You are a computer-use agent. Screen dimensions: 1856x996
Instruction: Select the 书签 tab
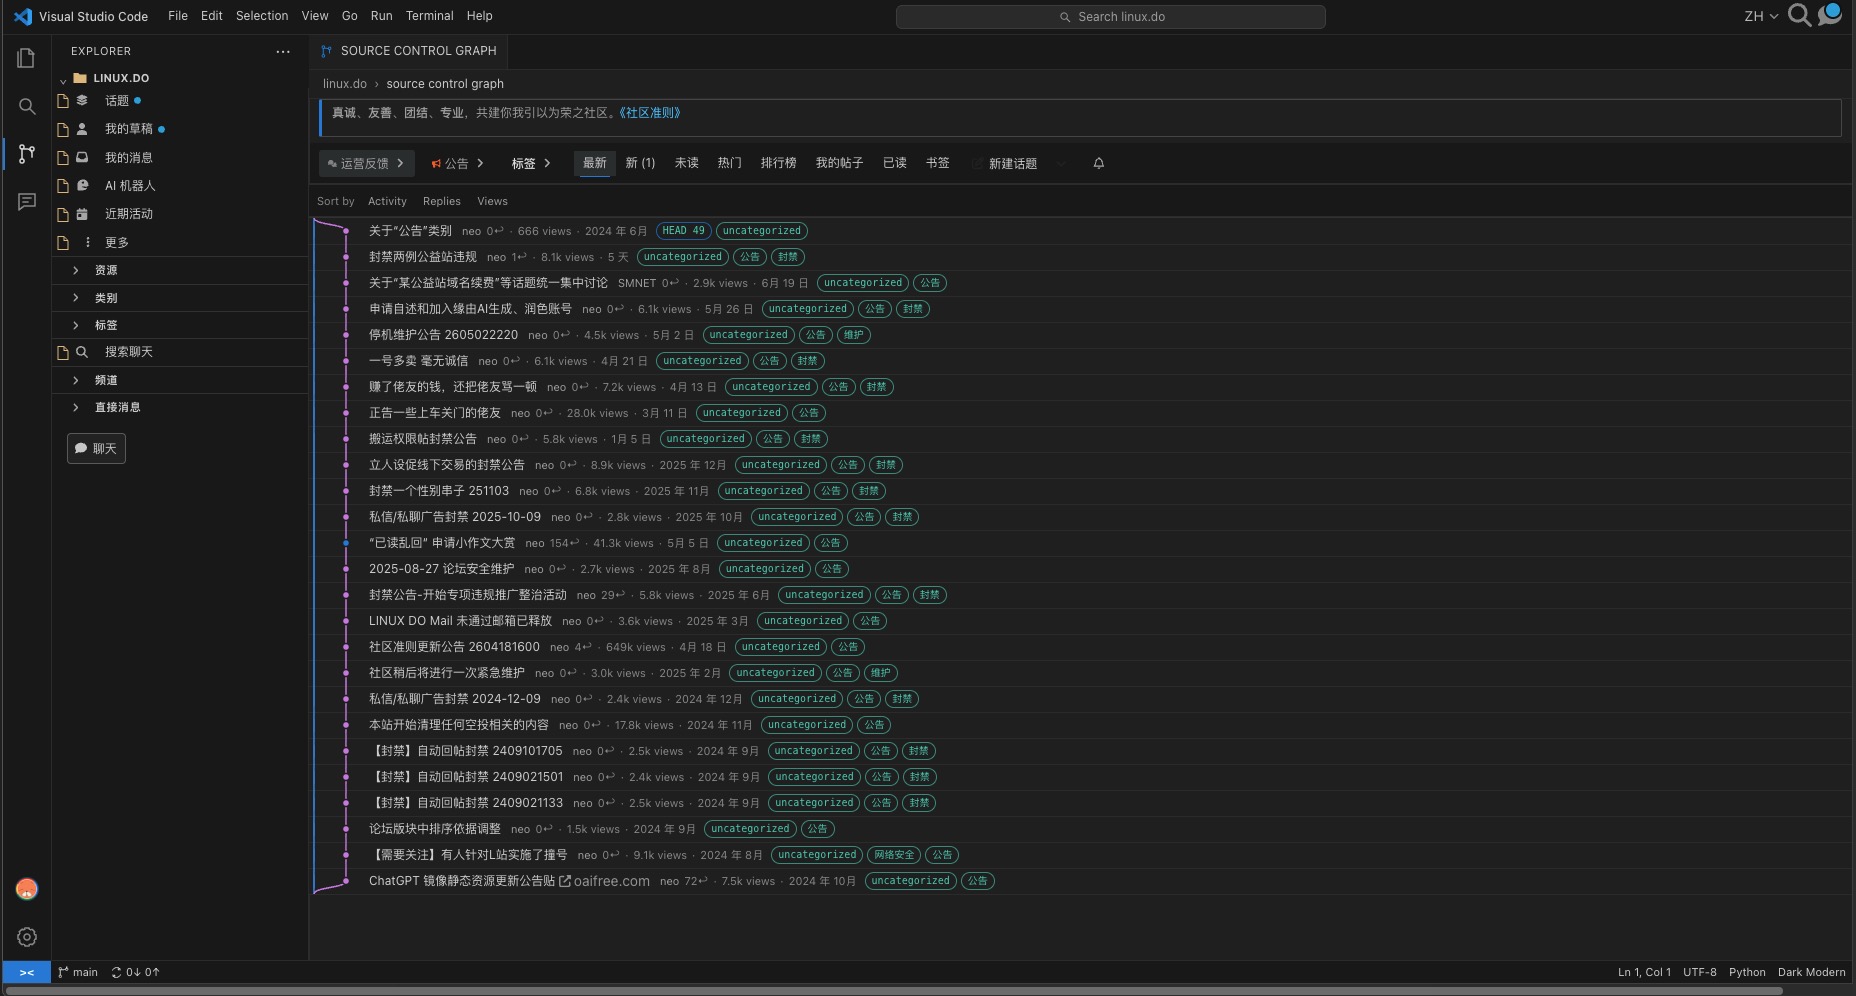(x=937, y=163)
